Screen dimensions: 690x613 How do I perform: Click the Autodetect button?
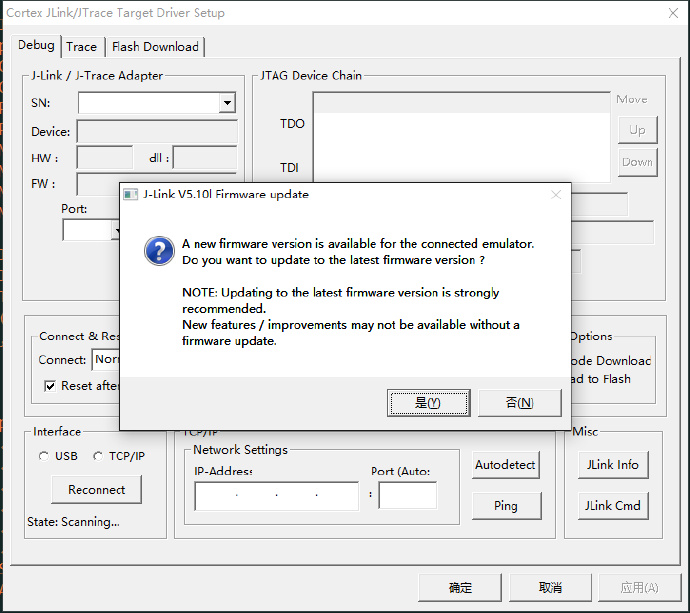tap(505, 465)
